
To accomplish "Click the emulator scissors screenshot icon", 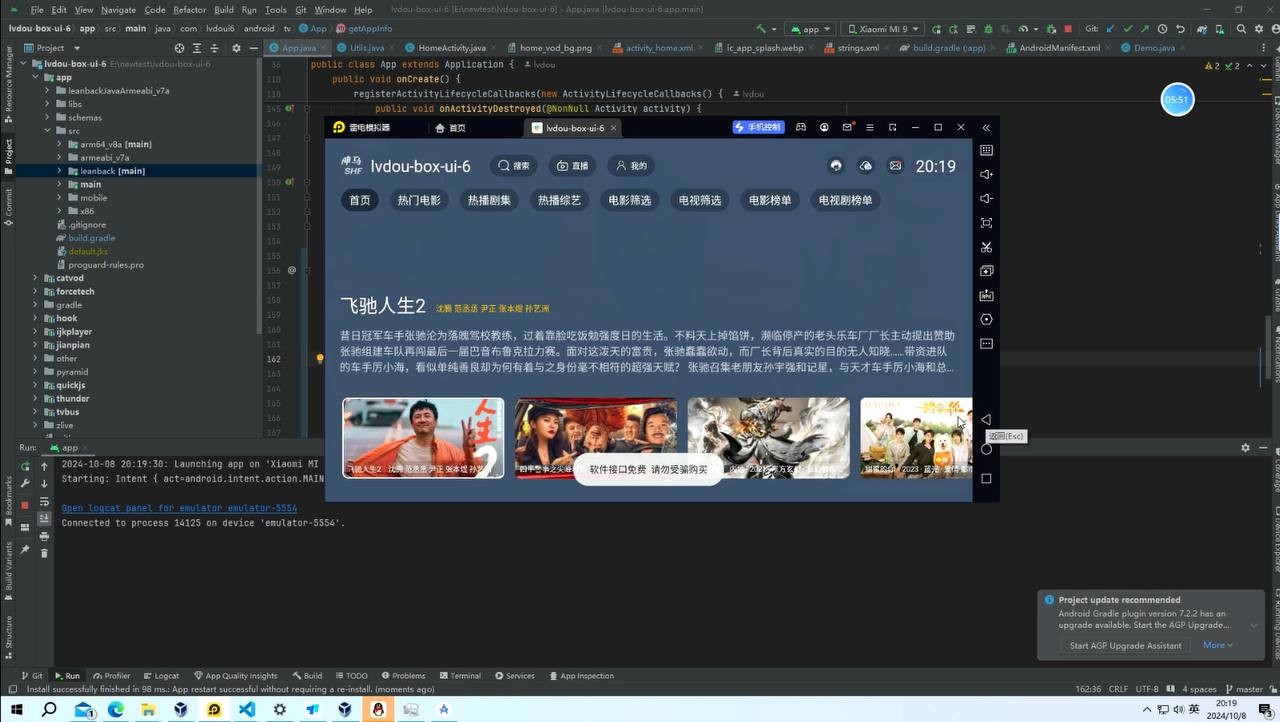I will pyautogui.click(x=986, y=247).
